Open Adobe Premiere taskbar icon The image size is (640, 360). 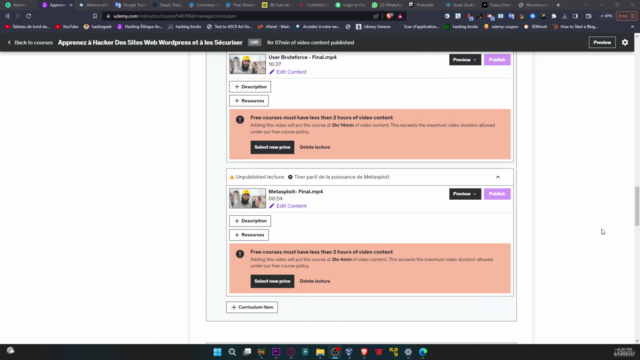pyautogui.click(x=276, y=352)
